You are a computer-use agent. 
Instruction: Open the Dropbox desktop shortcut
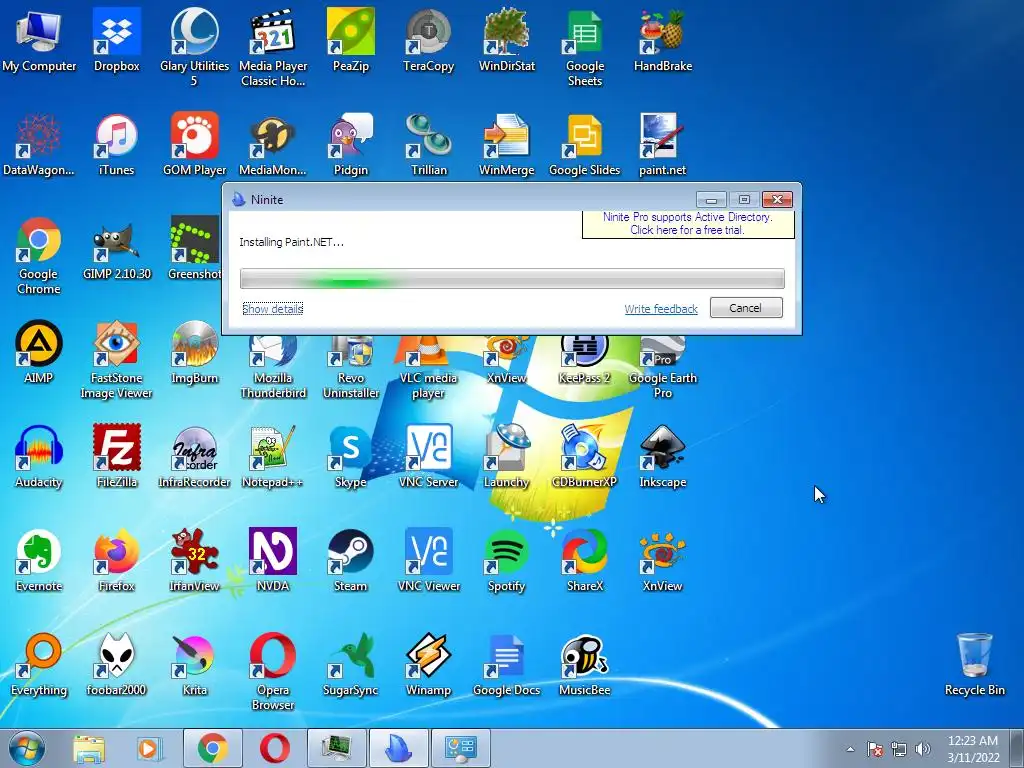coord(116,40)
